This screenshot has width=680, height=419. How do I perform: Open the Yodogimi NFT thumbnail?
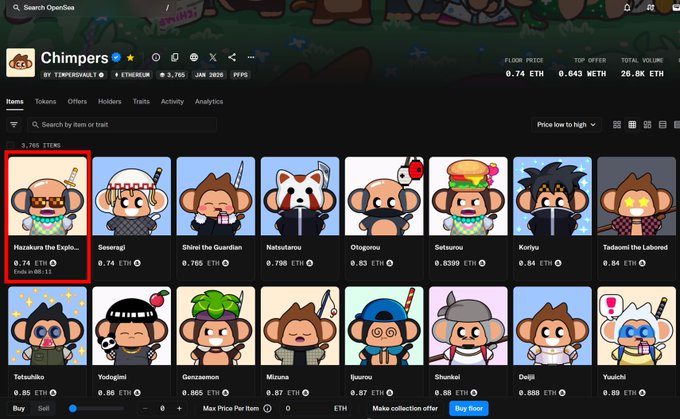(x=132, y=326)
